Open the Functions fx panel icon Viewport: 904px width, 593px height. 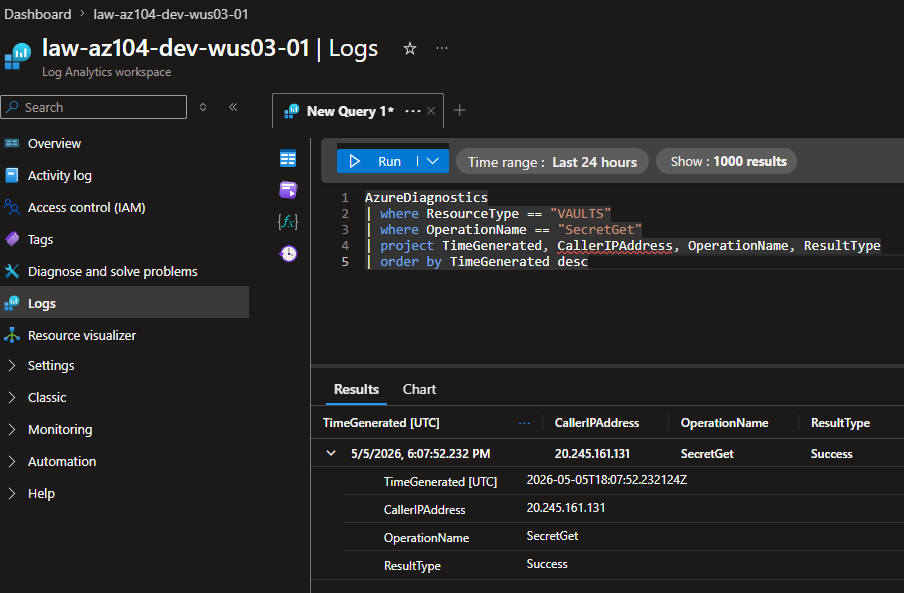(x=288, y=221)
